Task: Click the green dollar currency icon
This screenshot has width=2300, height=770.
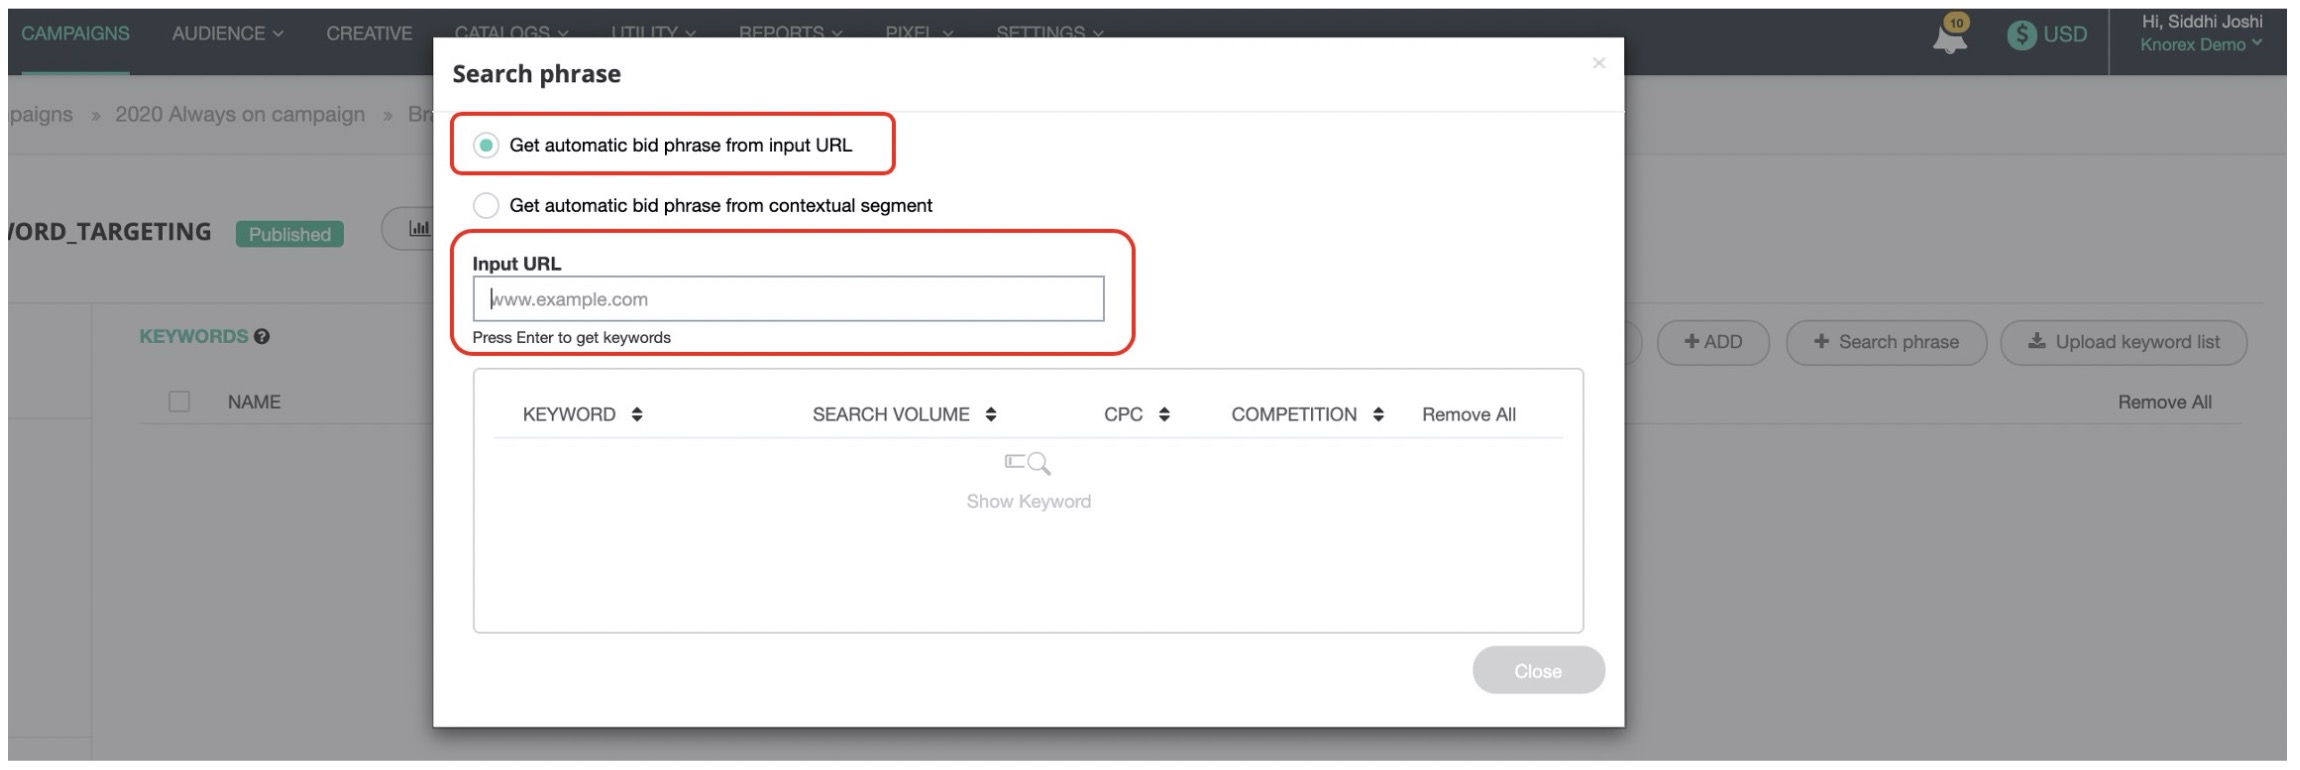Action: pos(2021,35)
